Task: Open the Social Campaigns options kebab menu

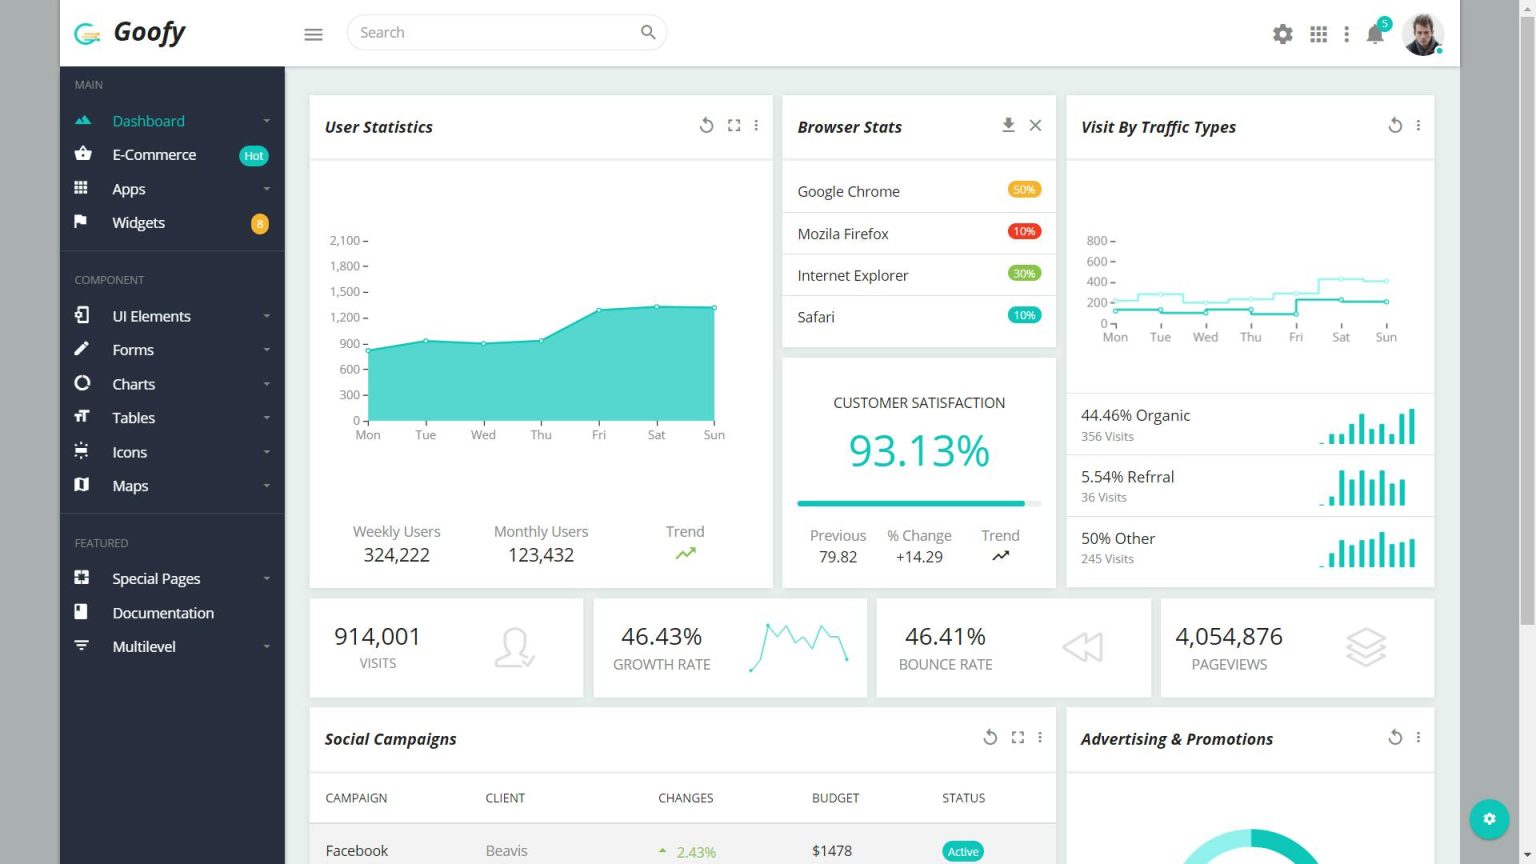Action: click(1040, 737)
